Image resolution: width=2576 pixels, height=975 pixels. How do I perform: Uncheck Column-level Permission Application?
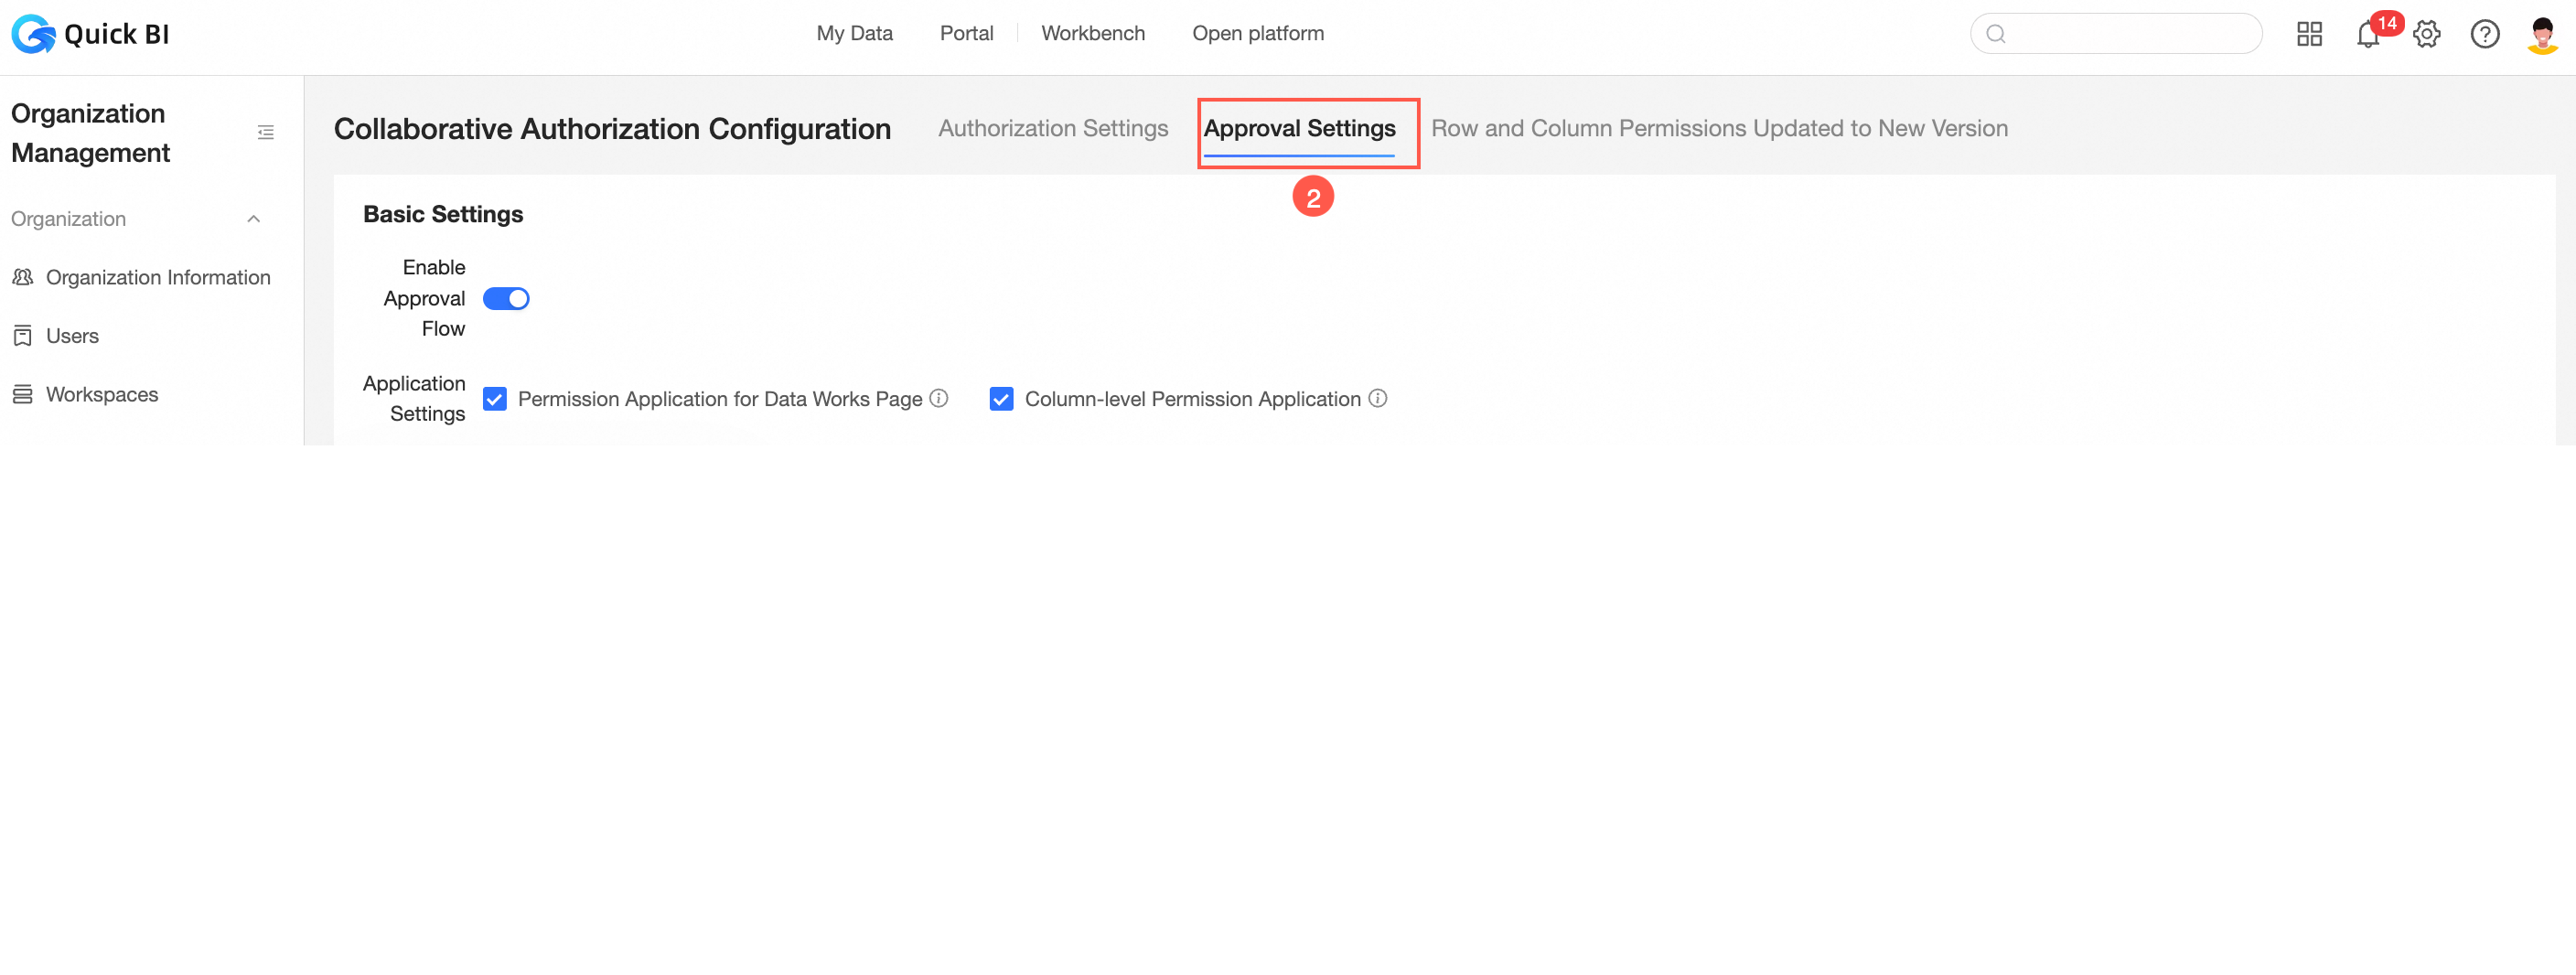coord(1001,399)
